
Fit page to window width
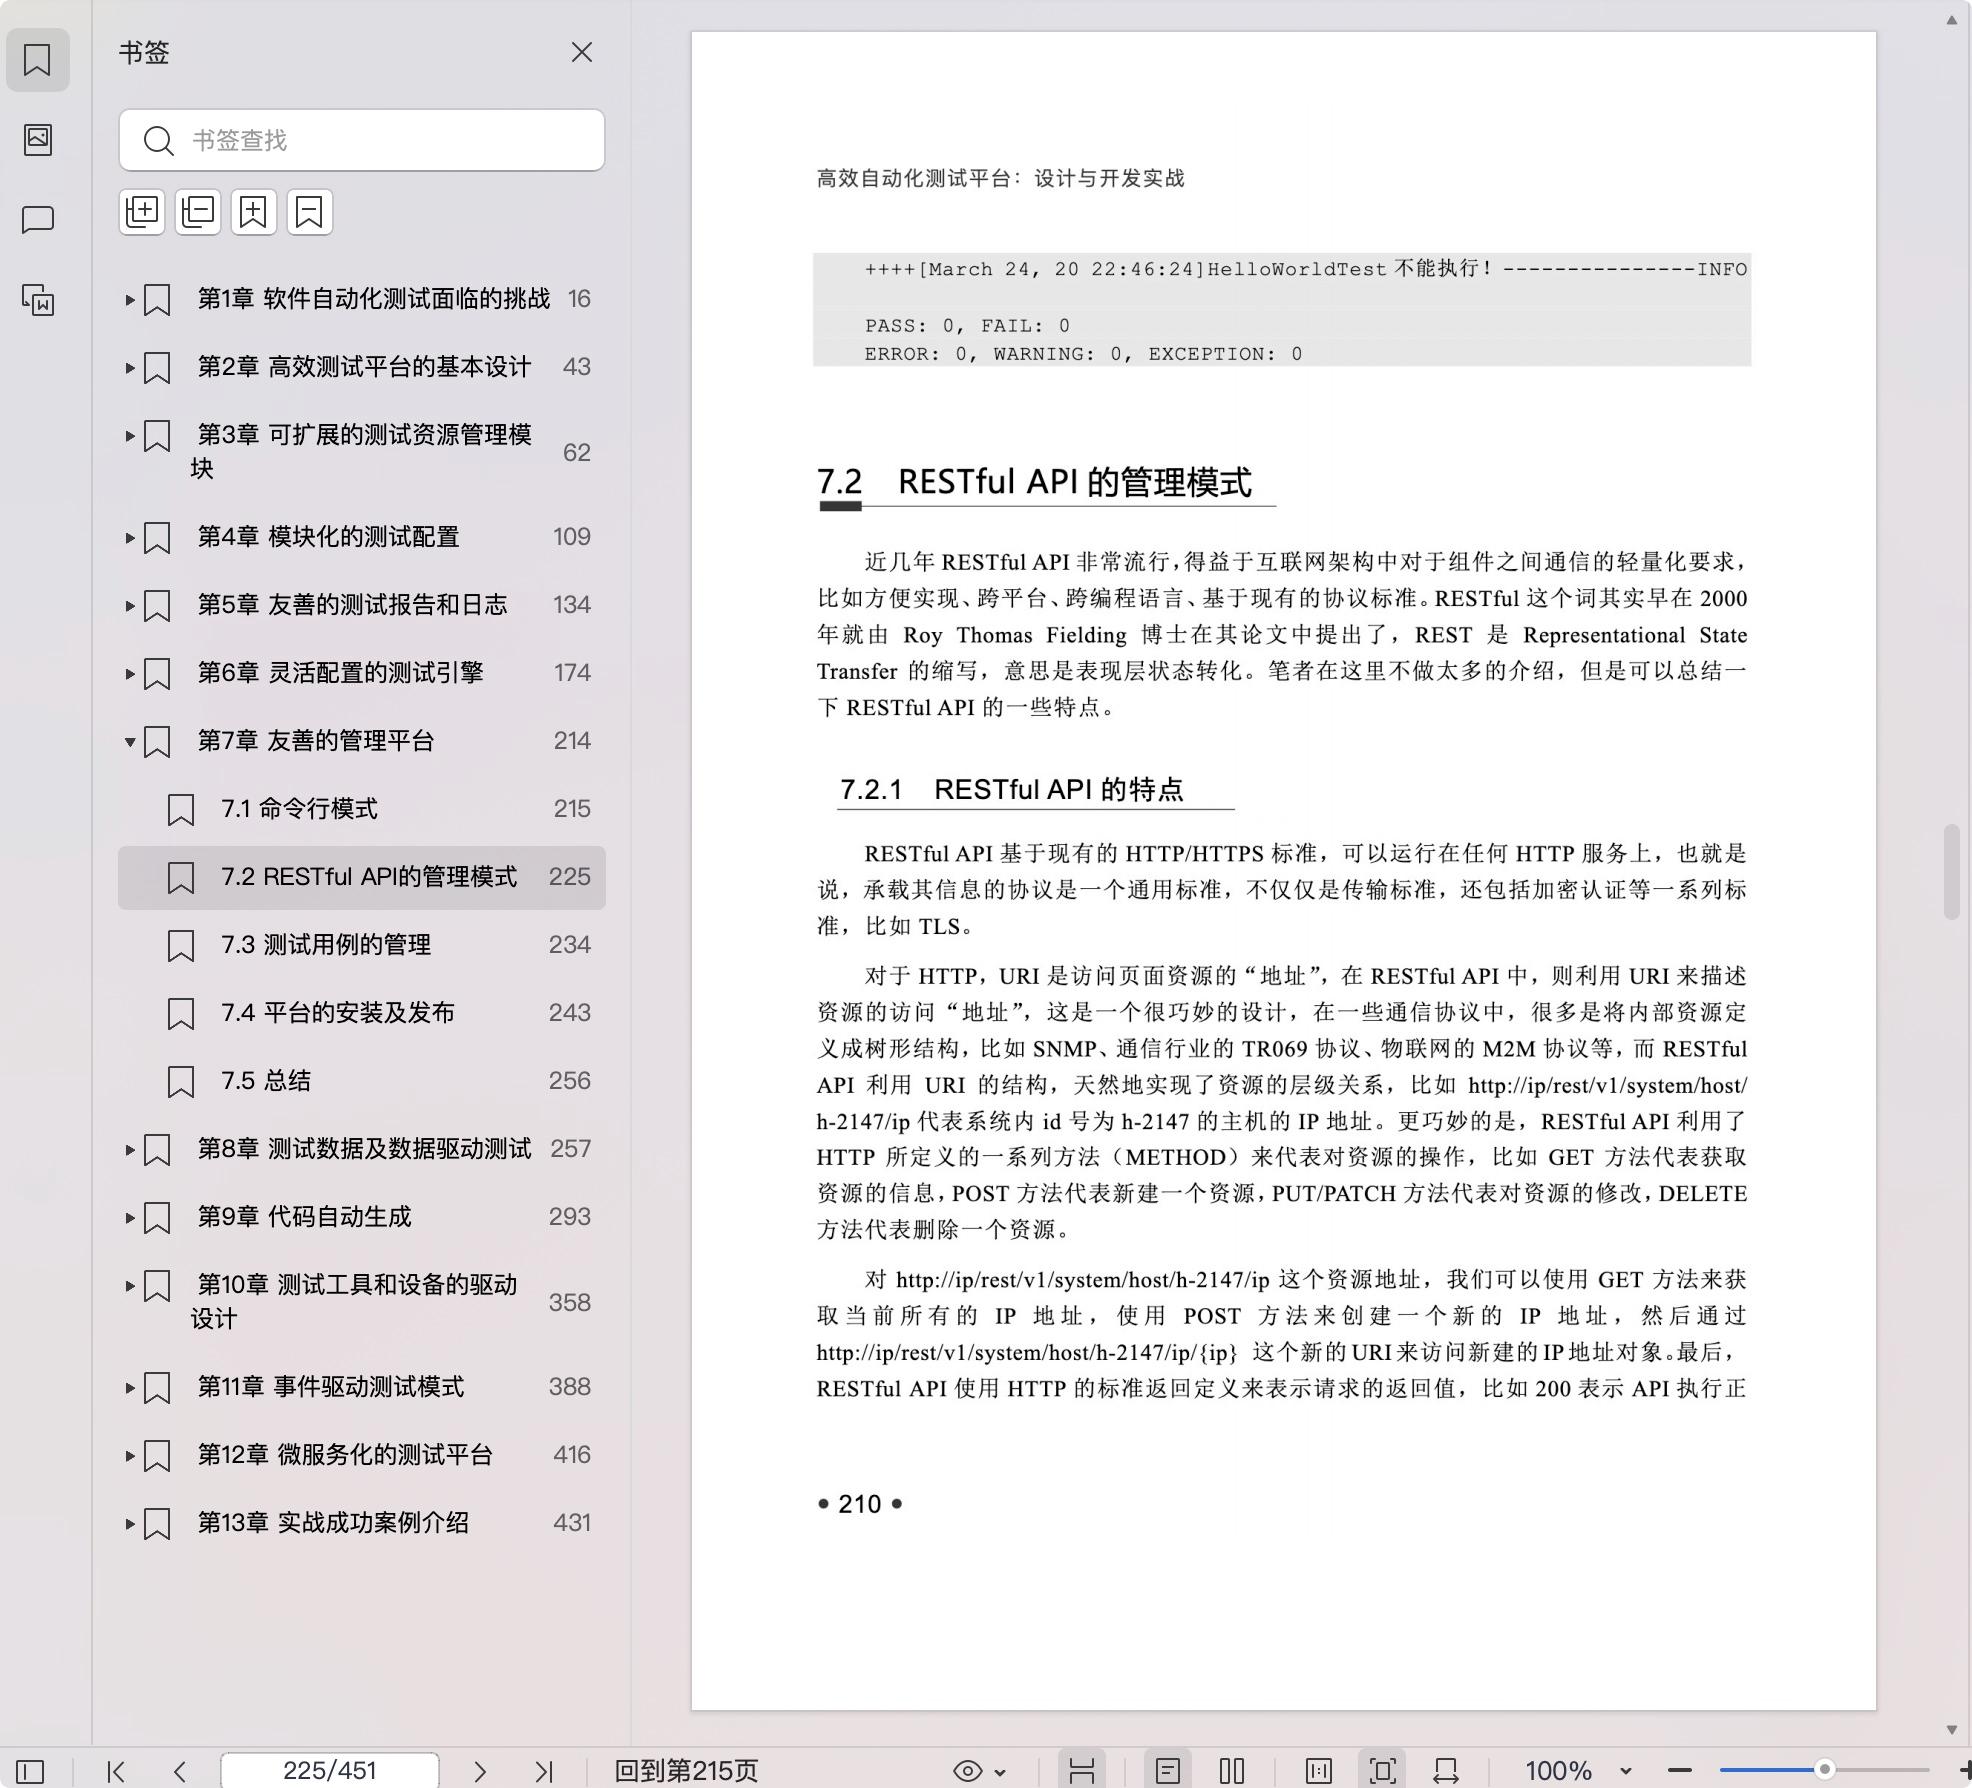click(x=1446, y=1771)
